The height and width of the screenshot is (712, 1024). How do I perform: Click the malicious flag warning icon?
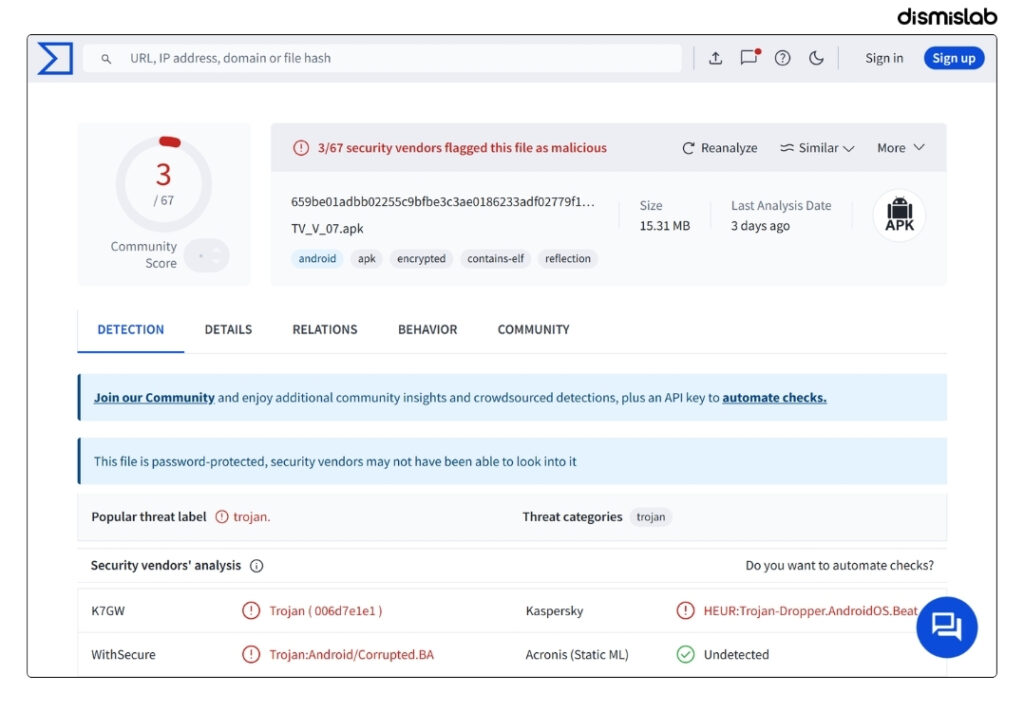(x=300, y=148)
